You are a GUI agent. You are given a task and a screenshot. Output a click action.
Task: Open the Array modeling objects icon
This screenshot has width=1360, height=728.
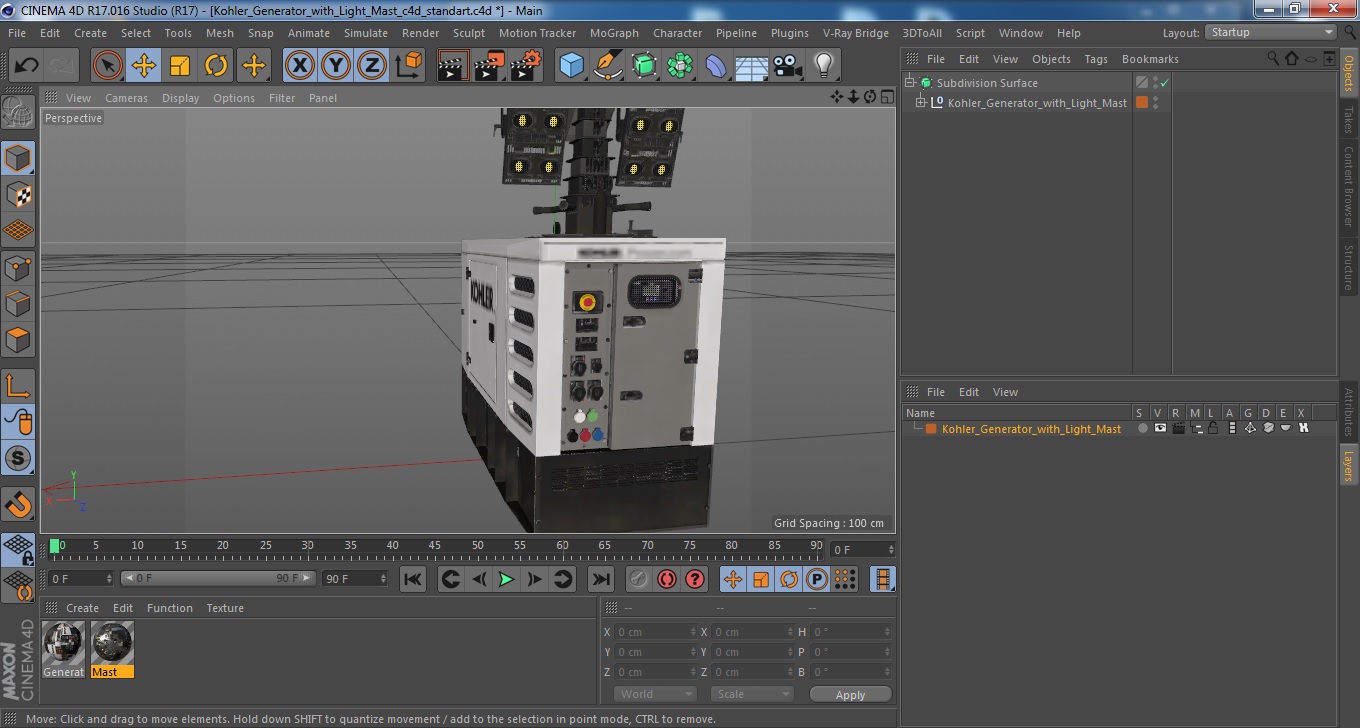click(x=680, y=66)
